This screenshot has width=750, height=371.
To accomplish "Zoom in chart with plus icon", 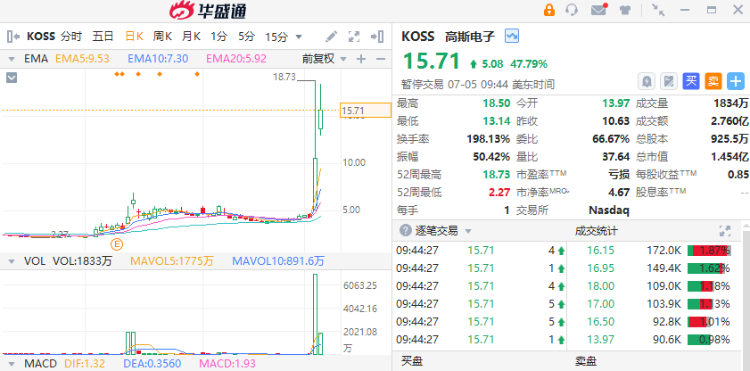I will [361, 59].
